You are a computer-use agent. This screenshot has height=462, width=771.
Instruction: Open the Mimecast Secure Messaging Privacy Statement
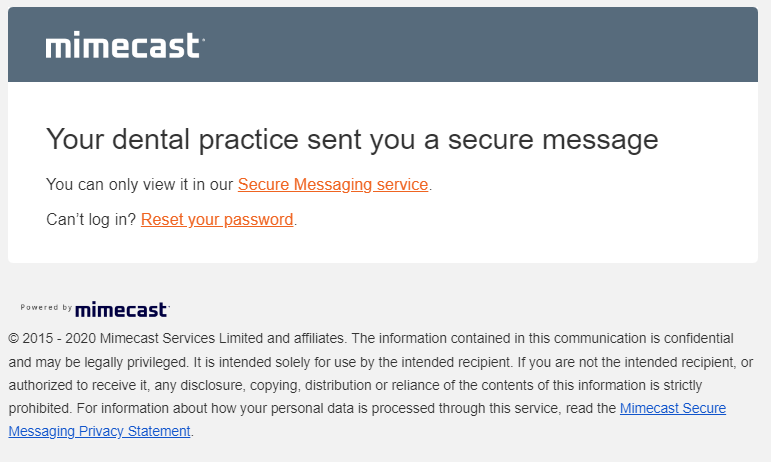[x=672, y=408]
